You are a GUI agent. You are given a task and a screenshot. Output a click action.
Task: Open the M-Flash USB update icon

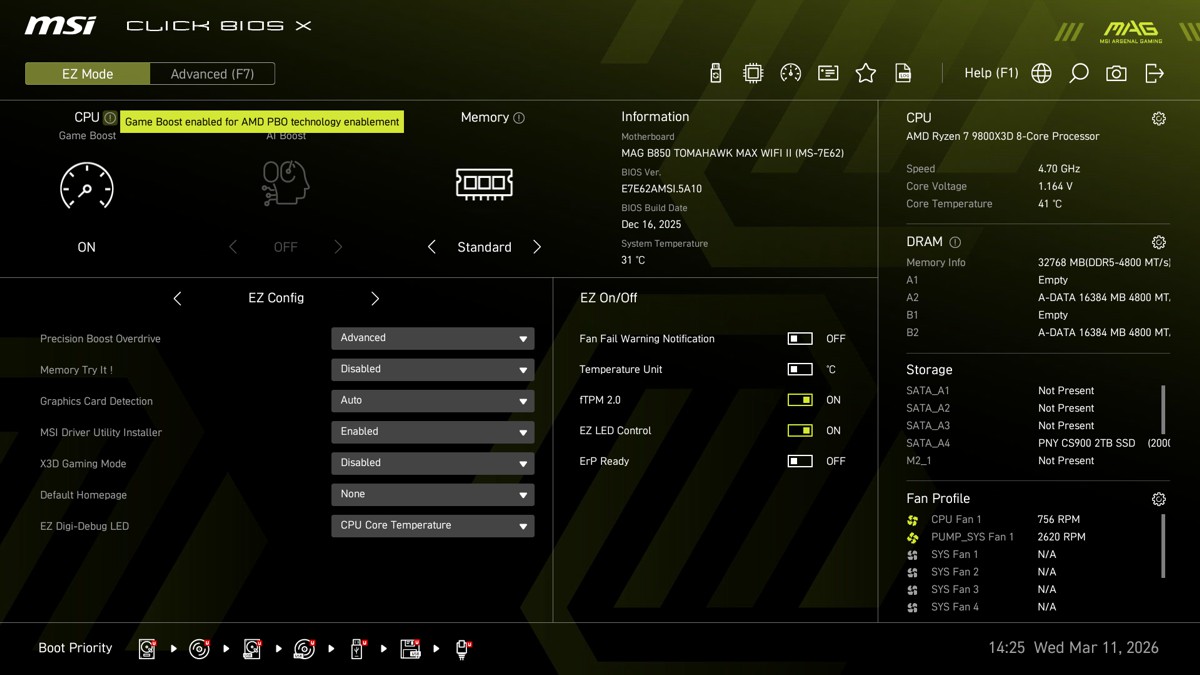tap(715, 73)
